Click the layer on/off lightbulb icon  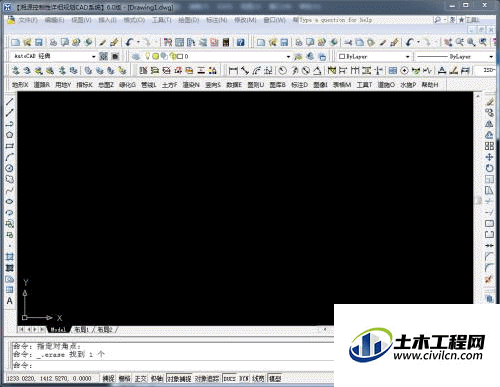147,56
